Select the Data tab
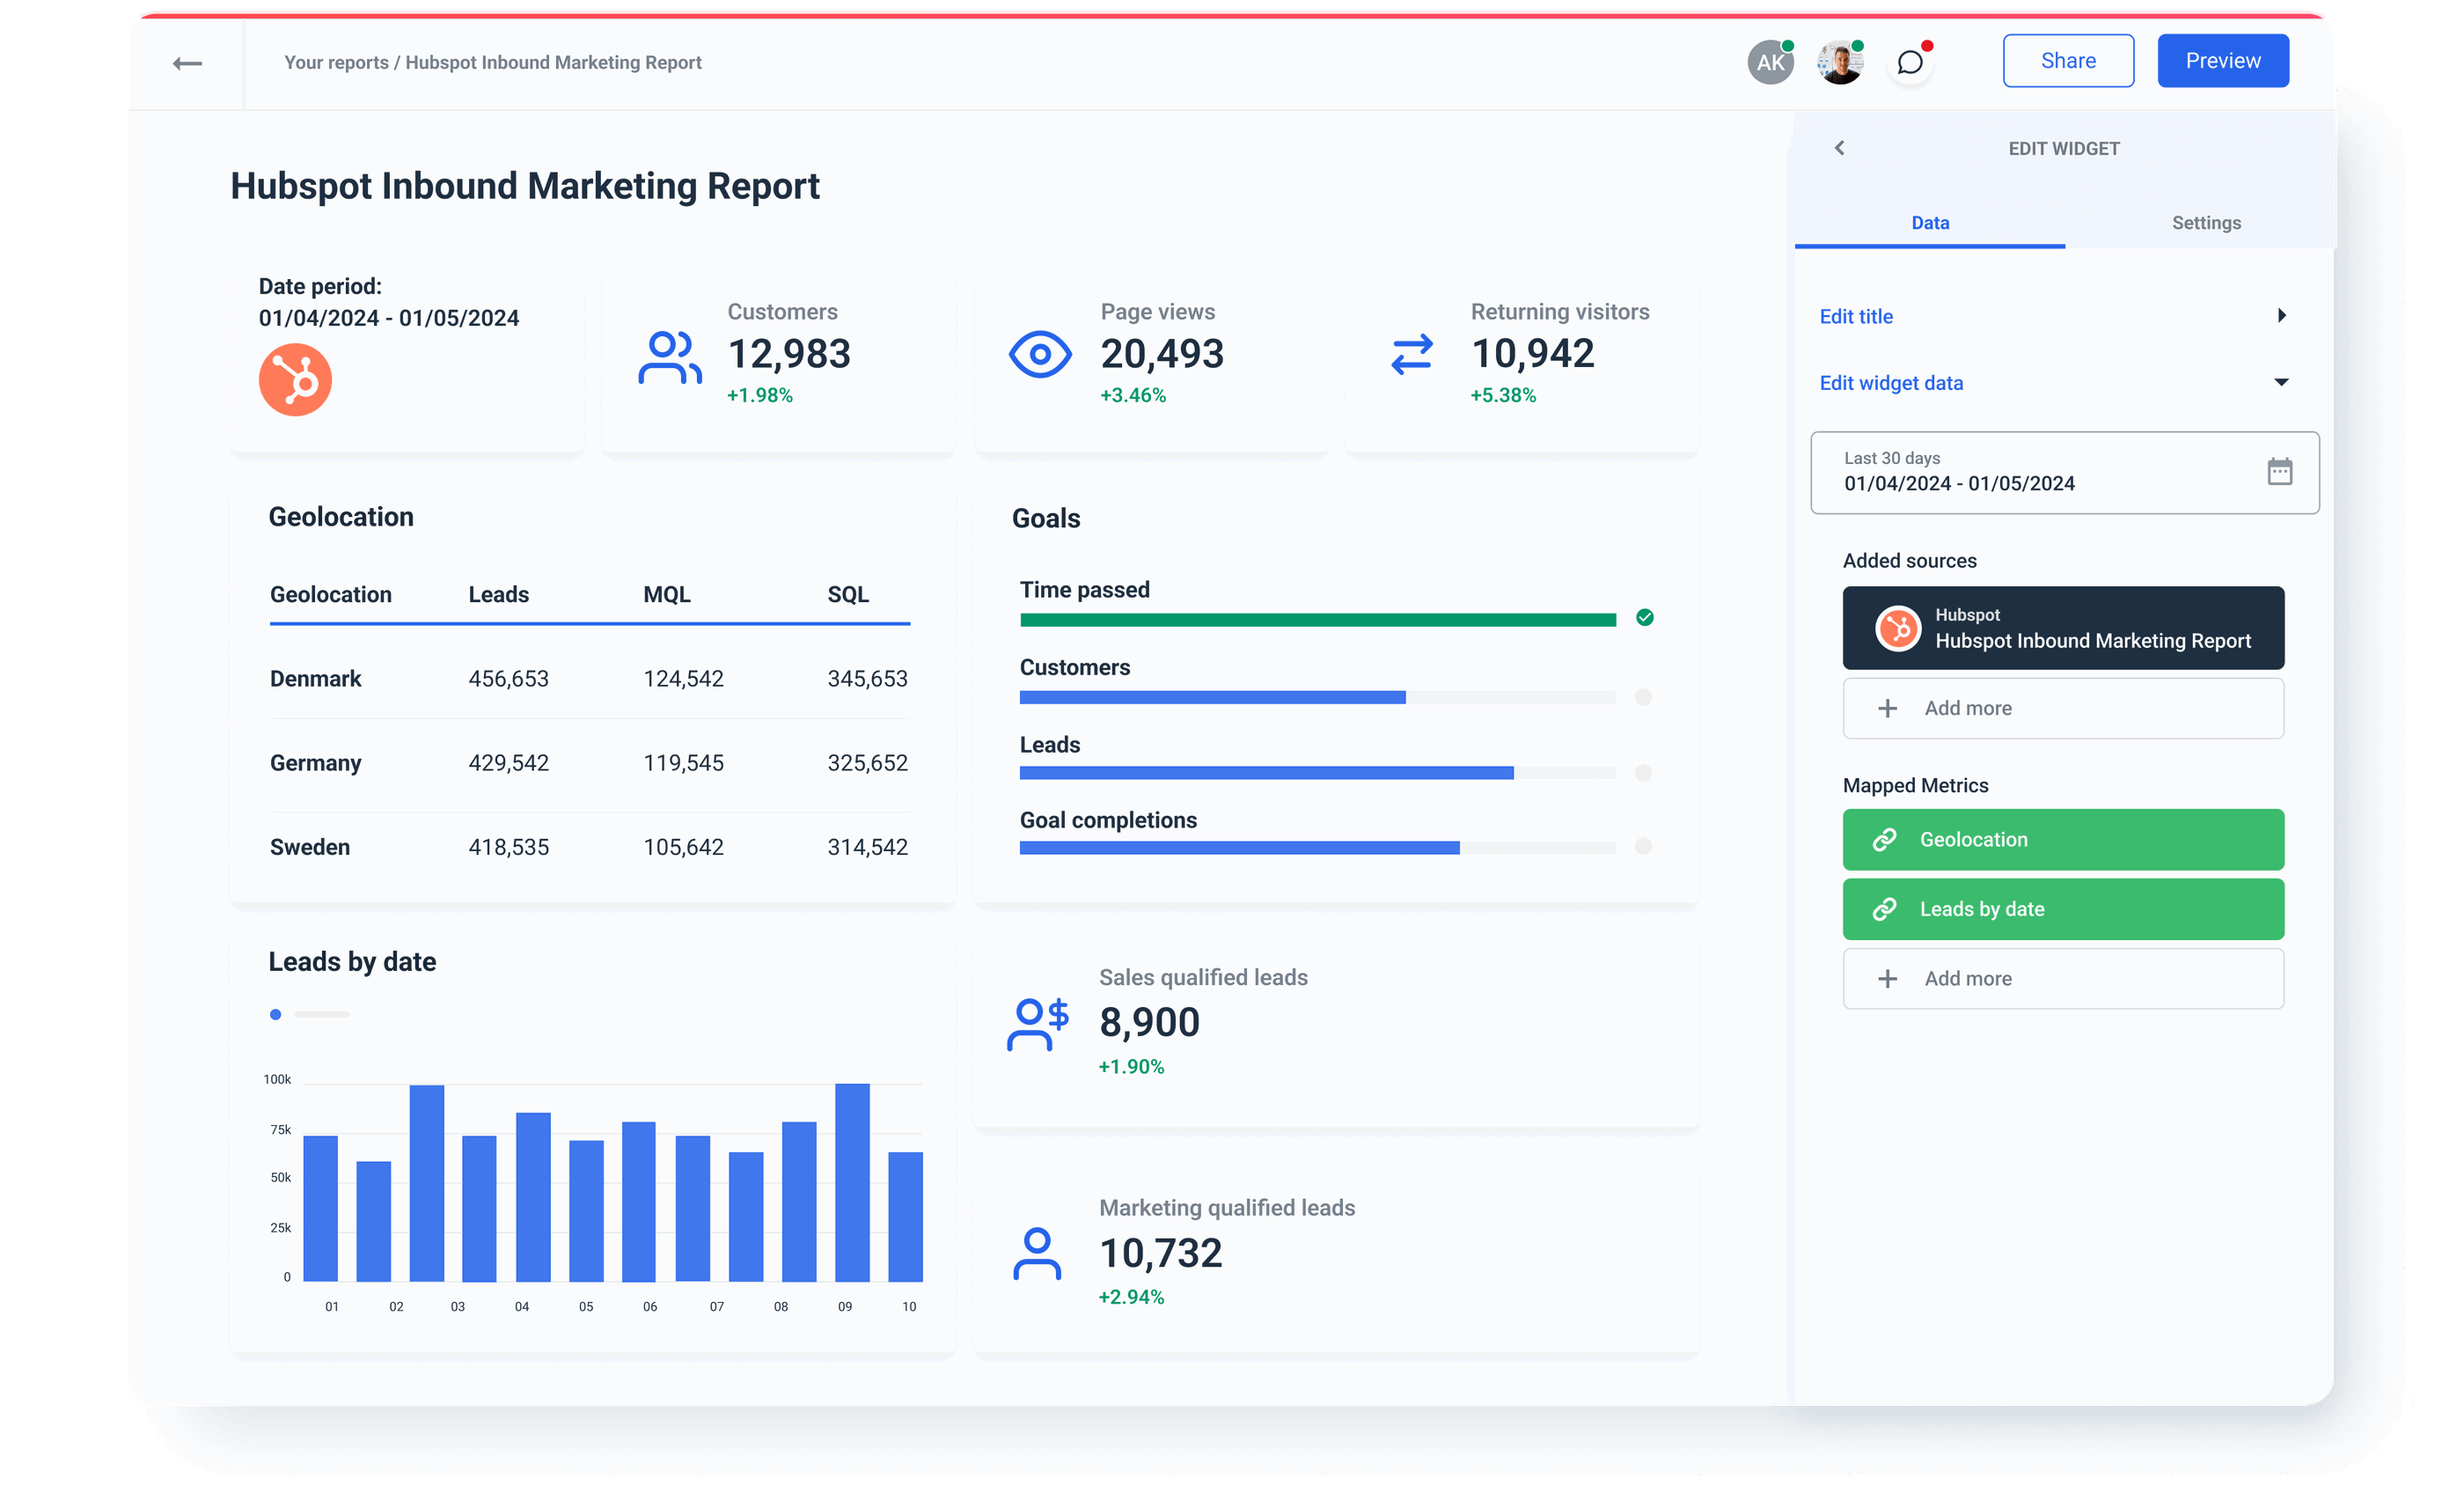This screenshot has width=2464, height=1500. 1929,222
